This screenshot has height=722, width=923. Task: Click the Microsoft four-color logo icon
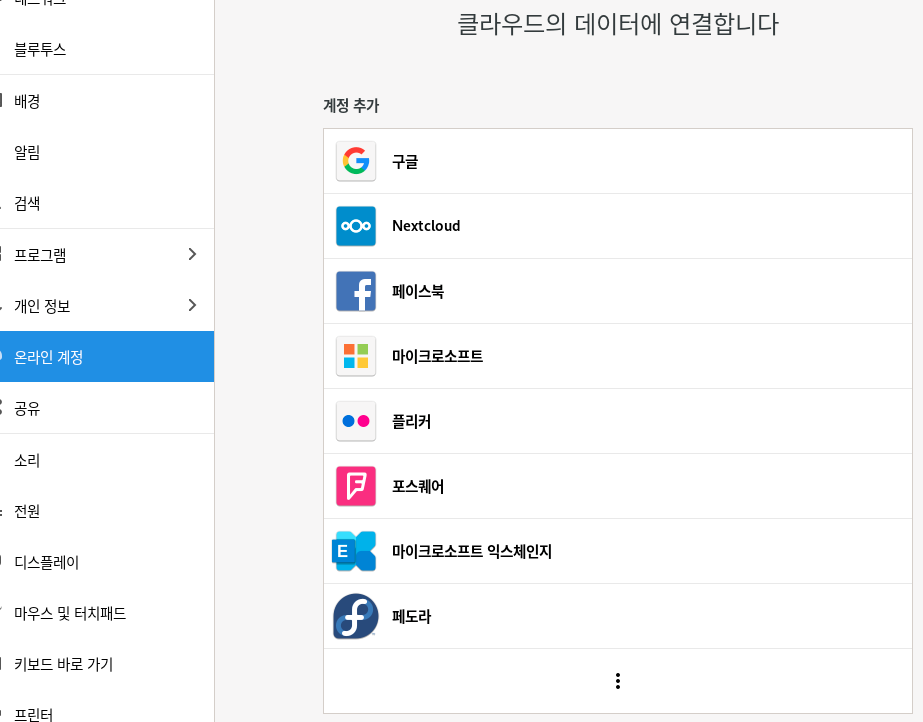point(356,356)
